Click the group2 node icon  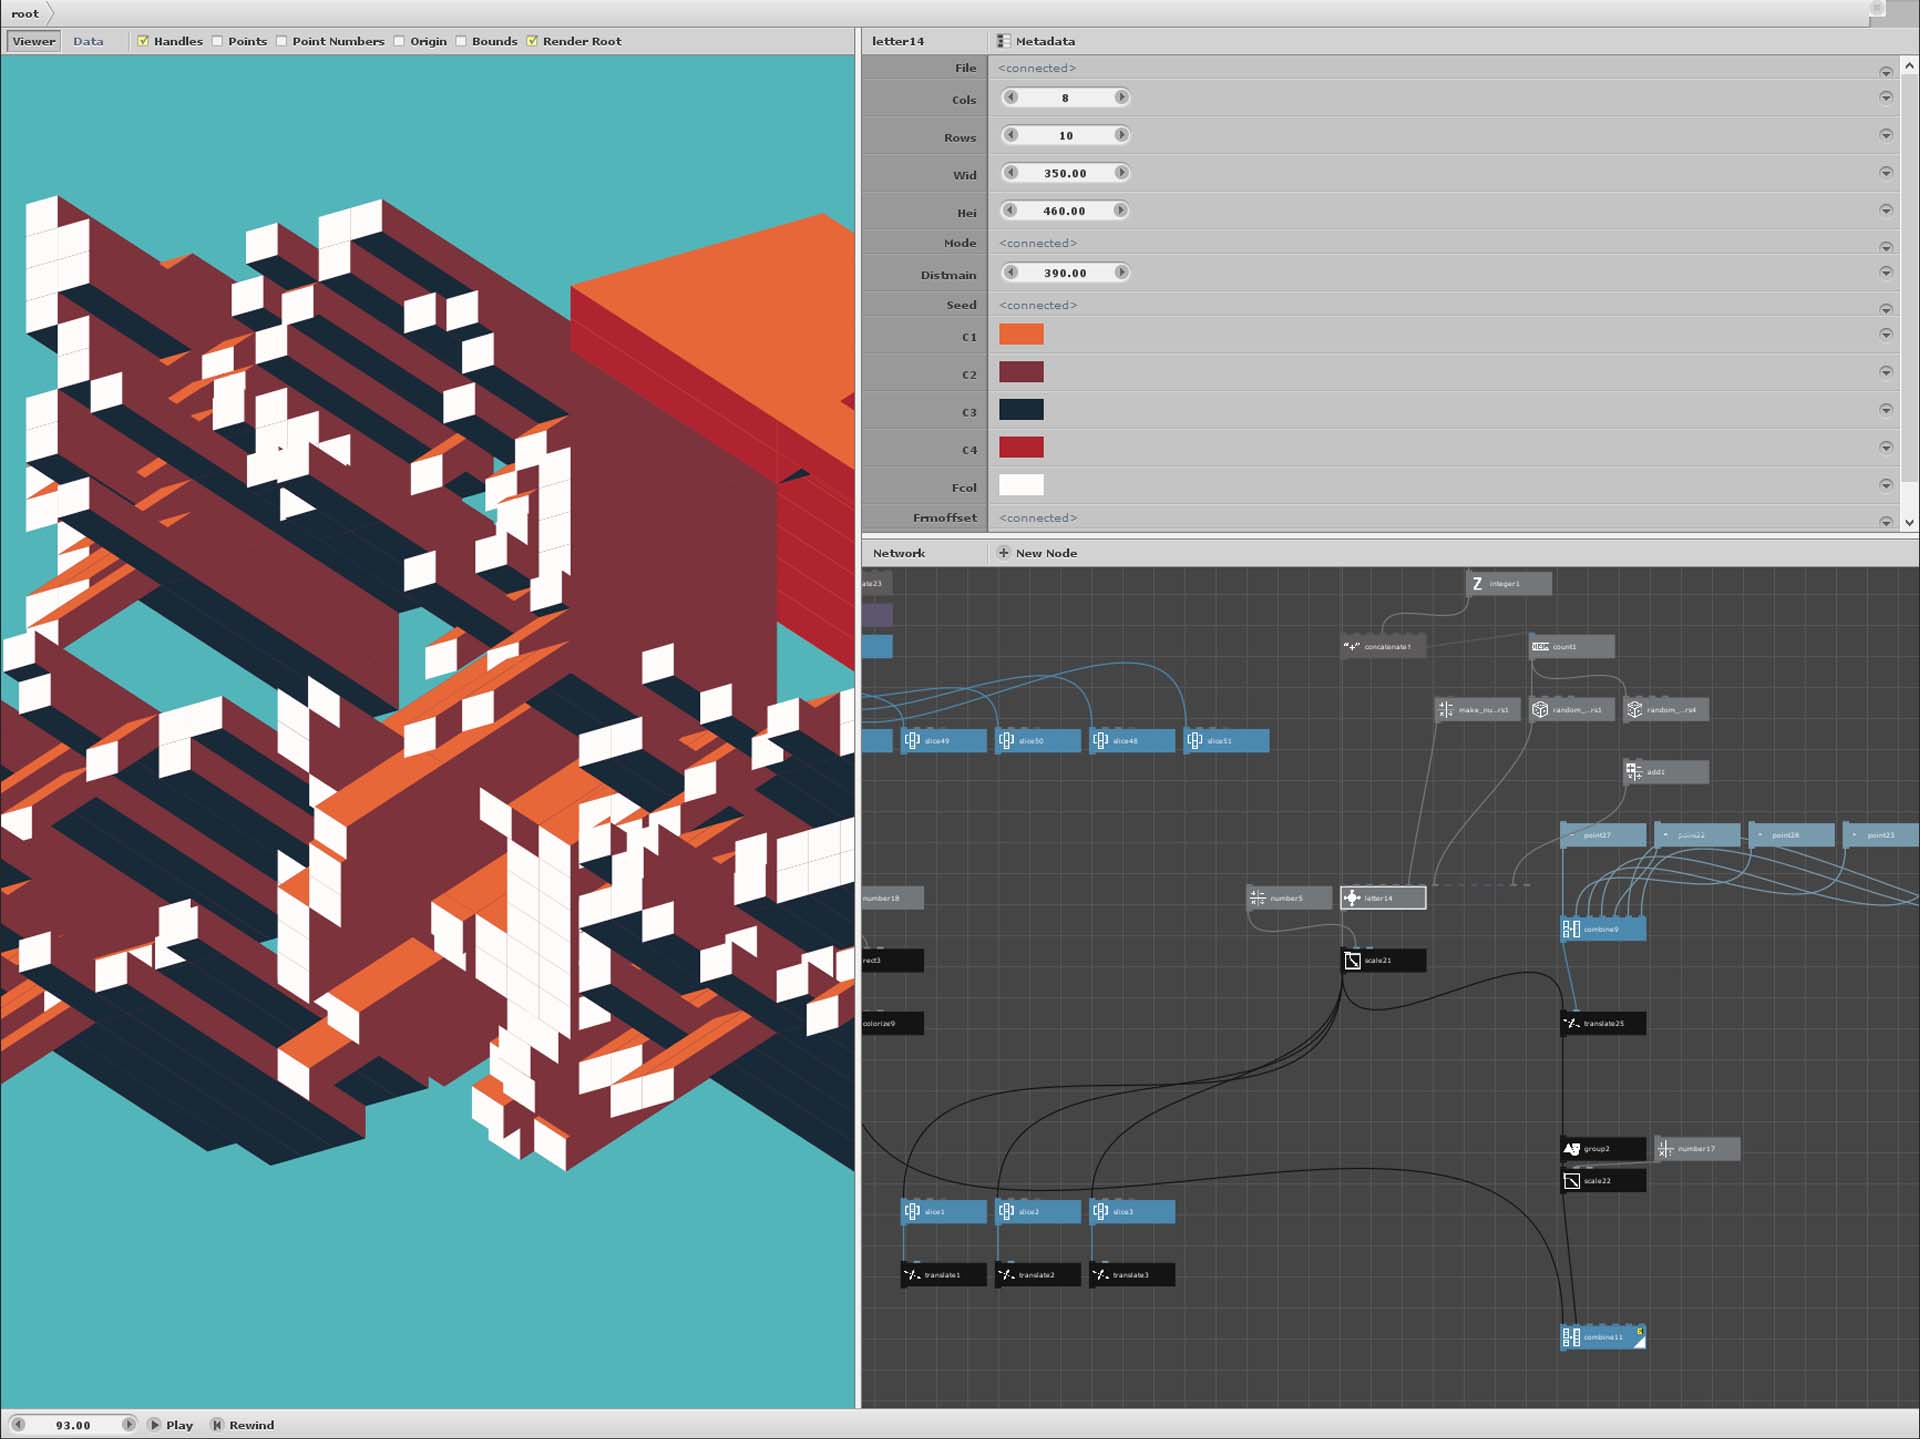tap(1571, 1149)
